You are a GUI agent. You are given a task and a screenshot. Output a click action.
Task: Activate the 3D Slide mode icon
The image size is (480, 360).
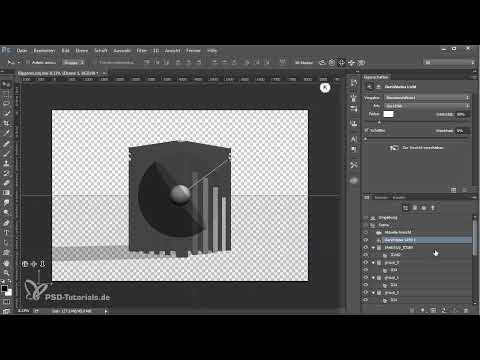pyautogui.click(x=351, y=62)
